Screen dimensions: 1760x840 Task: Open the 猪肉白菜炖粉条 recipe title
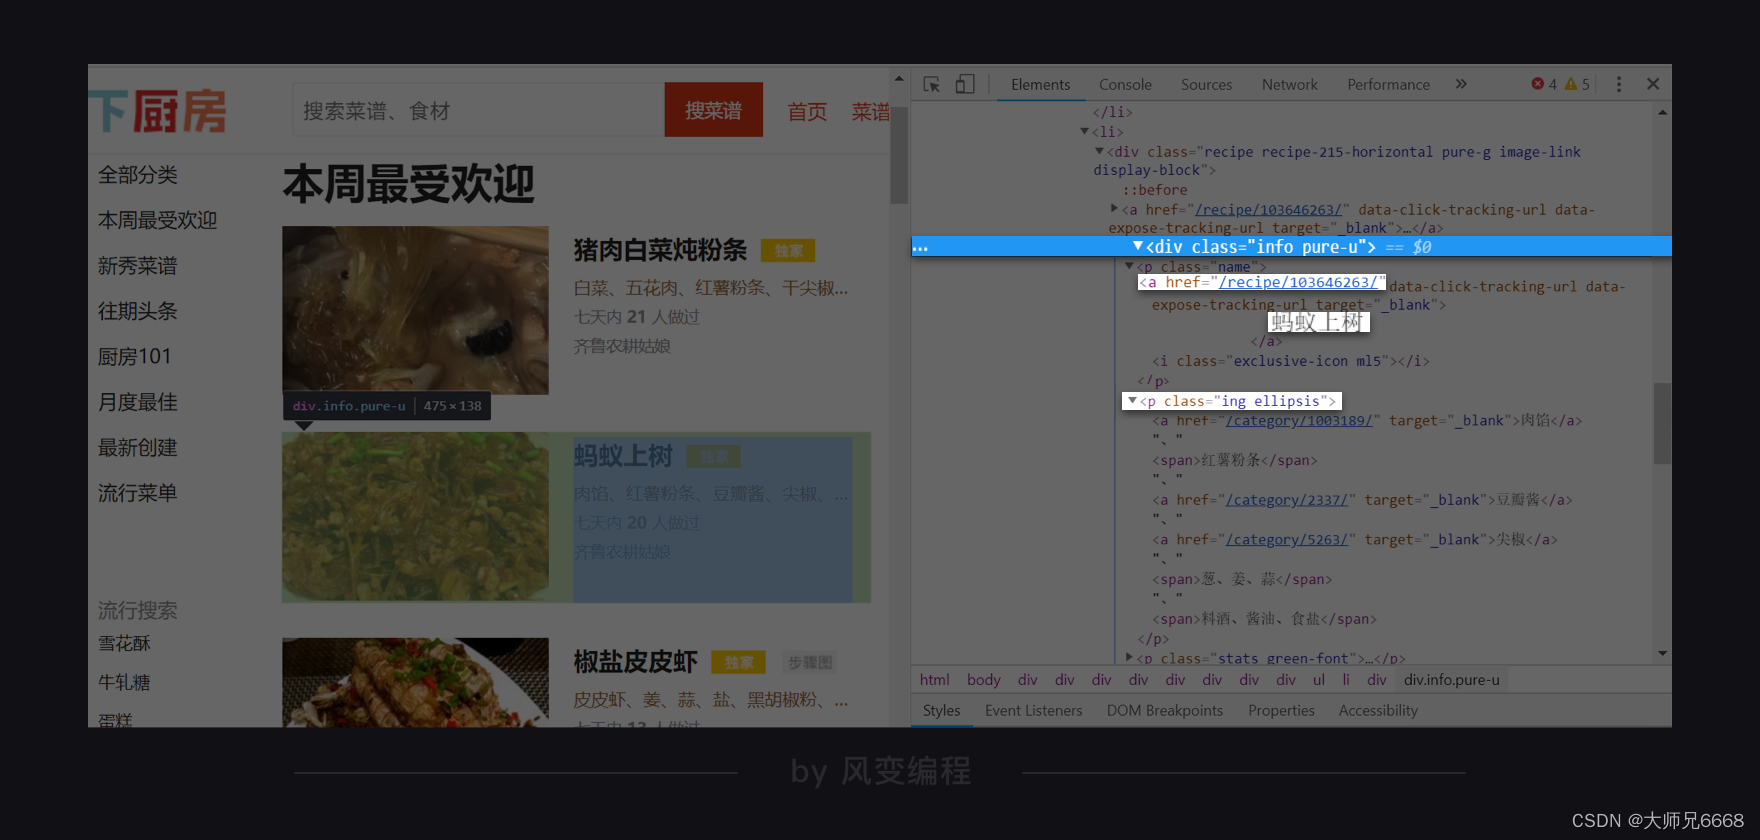point(660,250)
